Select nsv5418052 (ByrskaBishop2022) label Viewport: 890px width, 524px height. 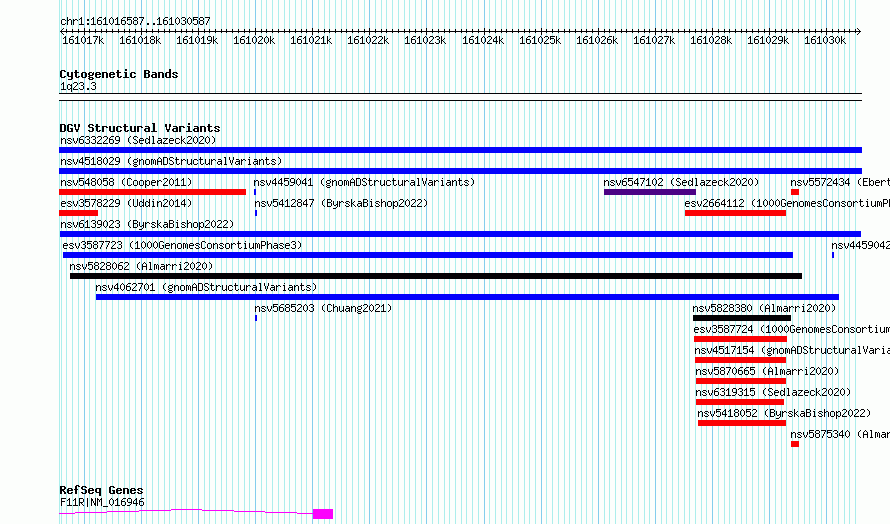784,413
